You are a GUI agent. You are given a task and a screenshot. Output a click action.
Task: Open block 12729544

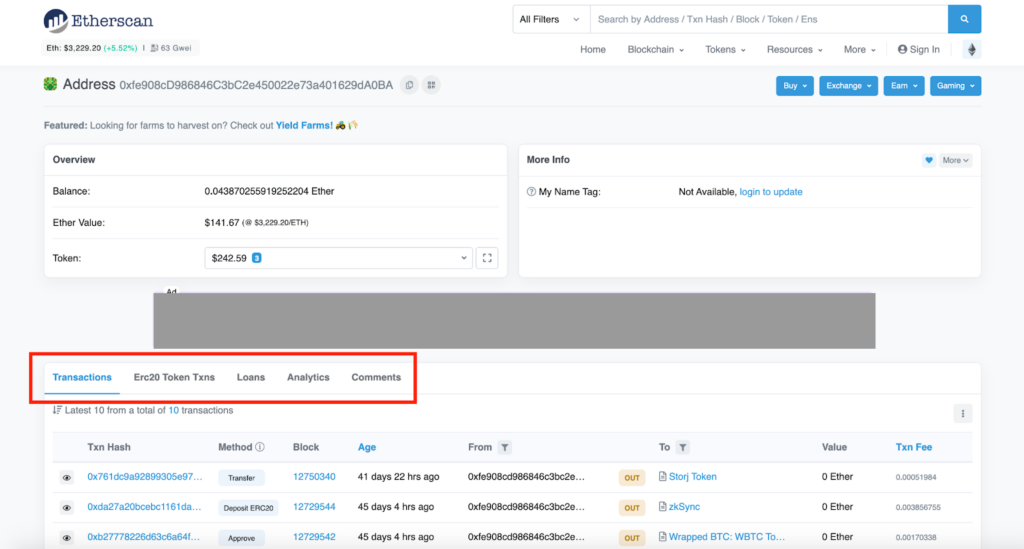(314, 507)
